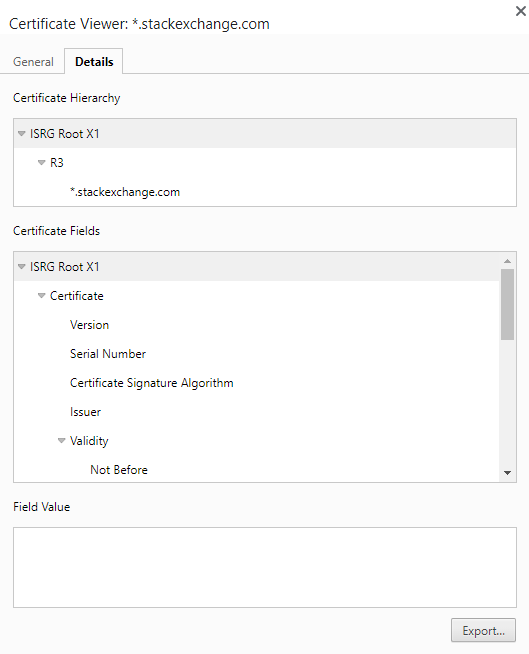Switch to the General tab
Viewport: 529px width, 654px height.
point(33,62)
